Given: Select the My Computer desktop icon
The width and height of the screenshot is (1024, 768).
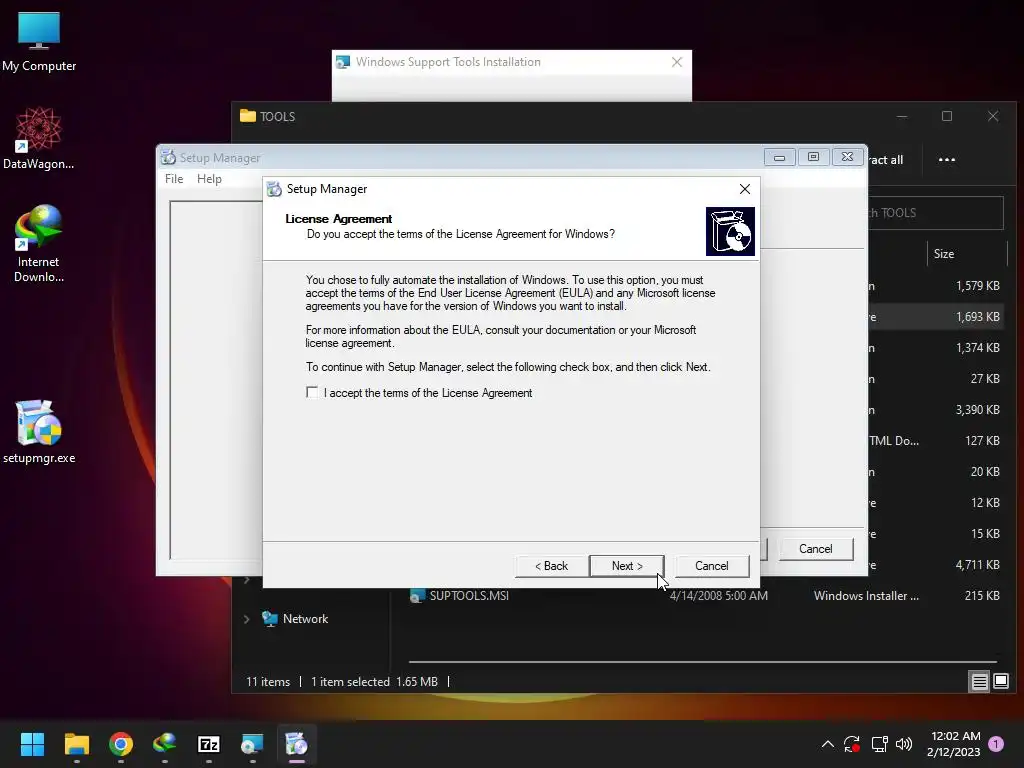Looking at the screenshot, I should click(39, 42).
